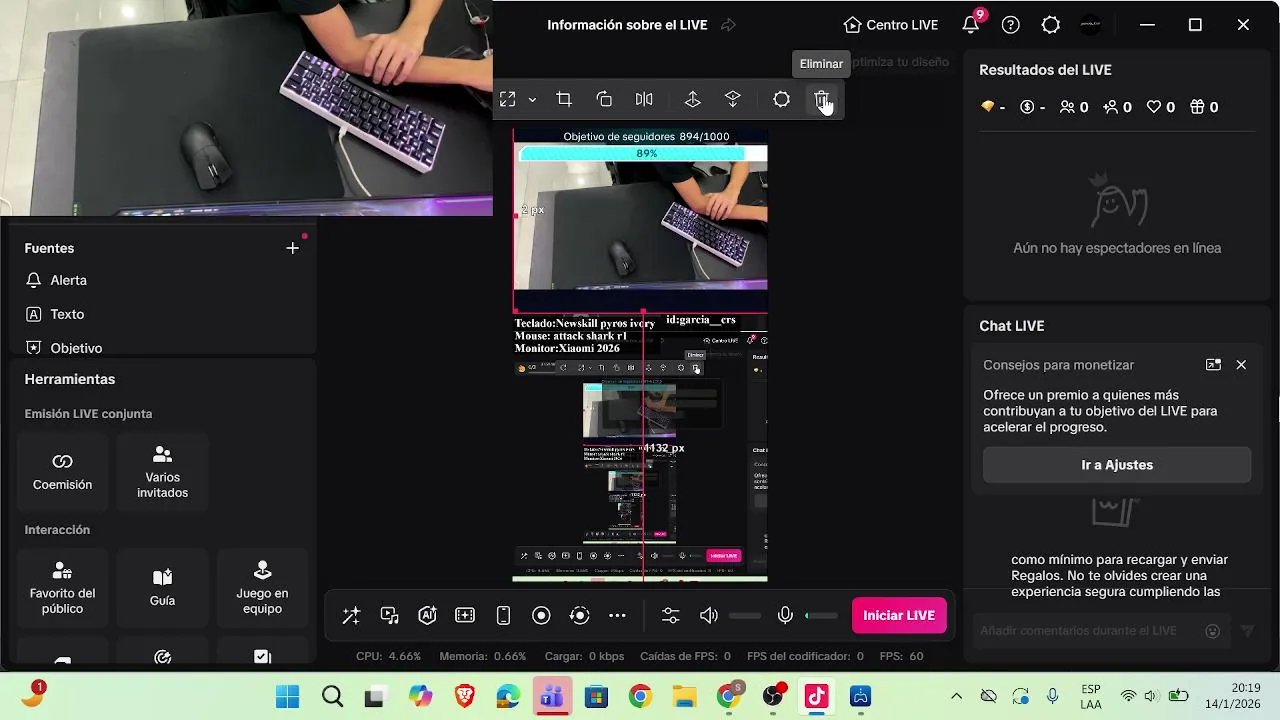
Task: Bring the selected layer forward
Action: point(692,100)
